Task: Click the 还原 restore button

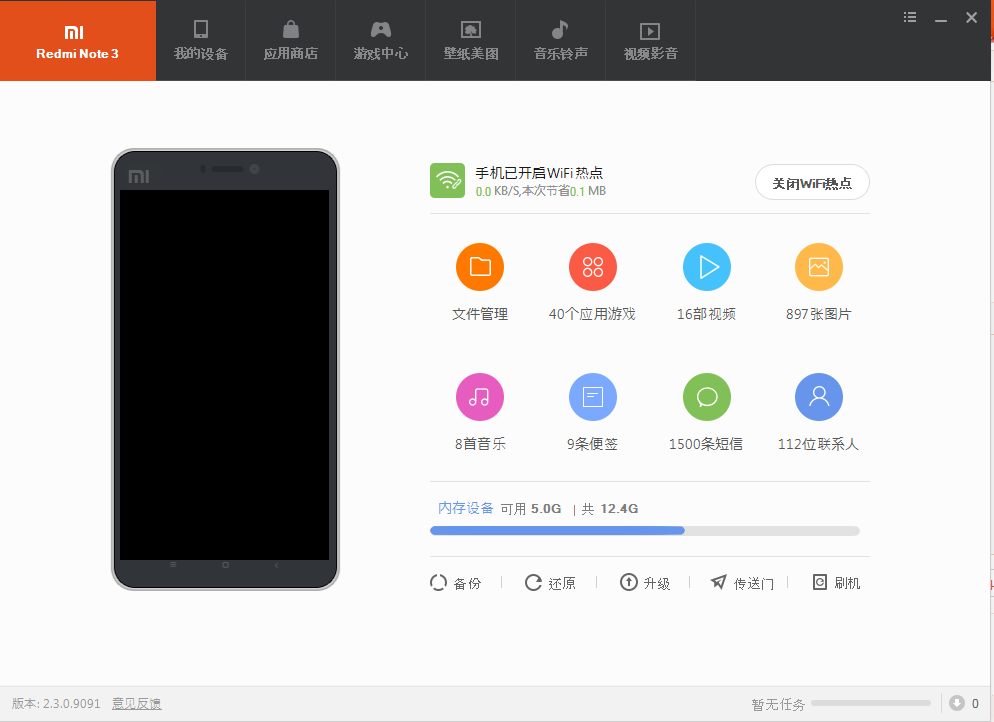Action: coord(551,583)
